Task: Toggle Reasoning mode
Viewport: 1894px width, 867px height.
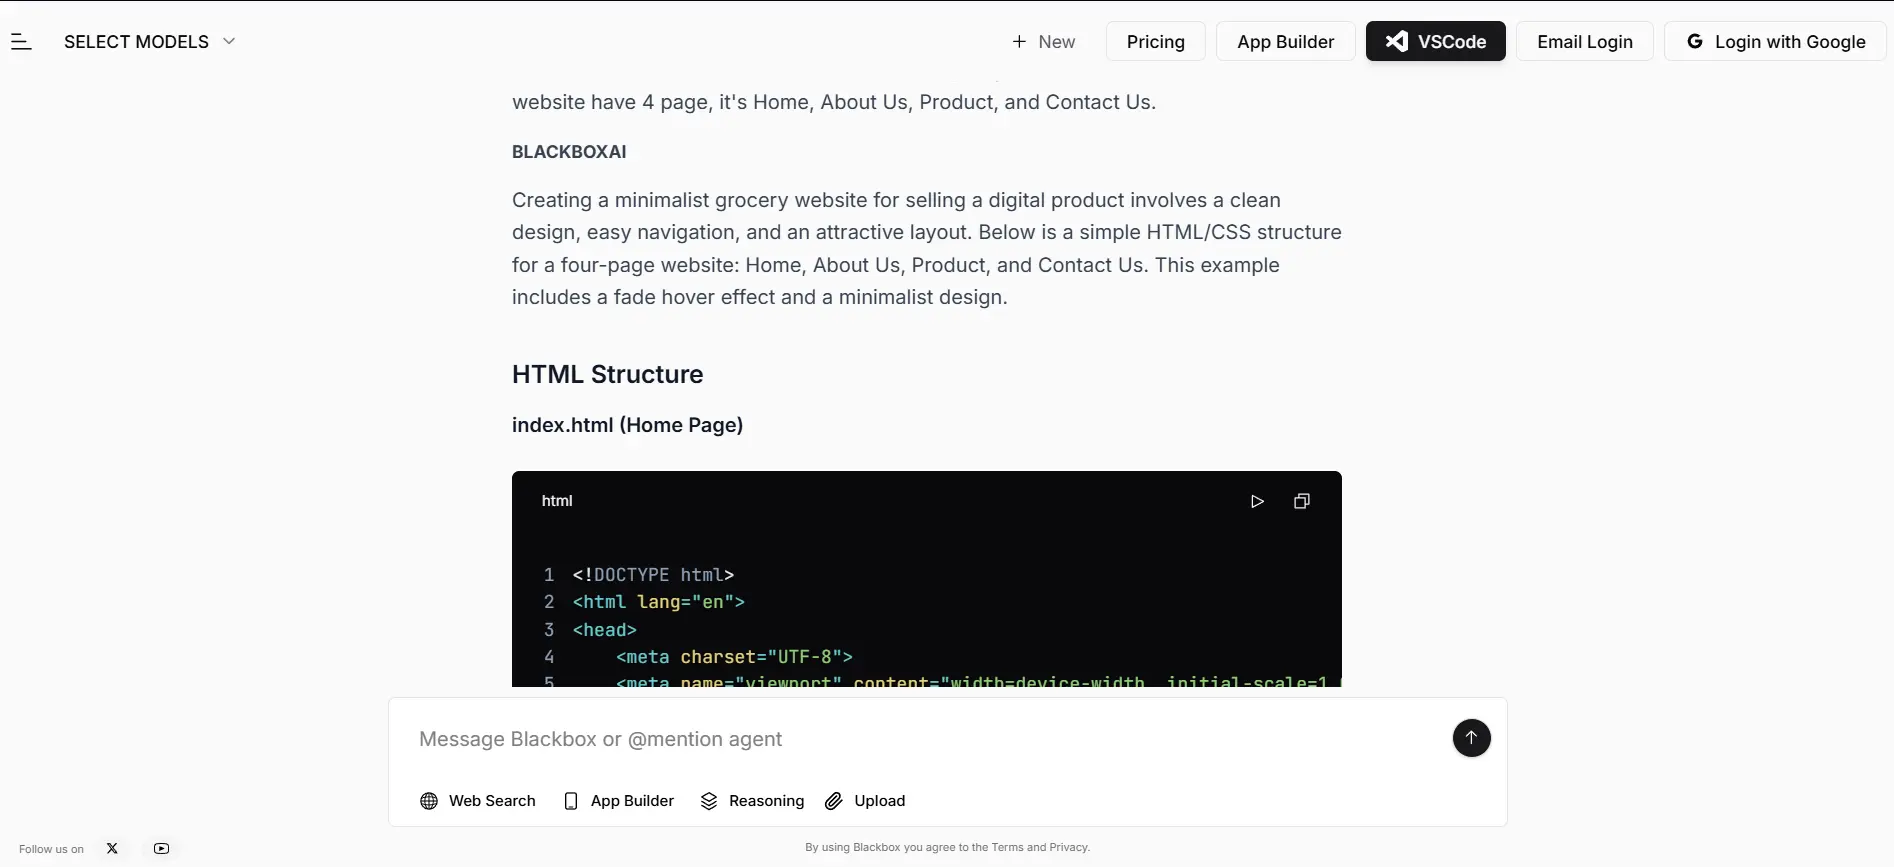Action: (752, 801)
